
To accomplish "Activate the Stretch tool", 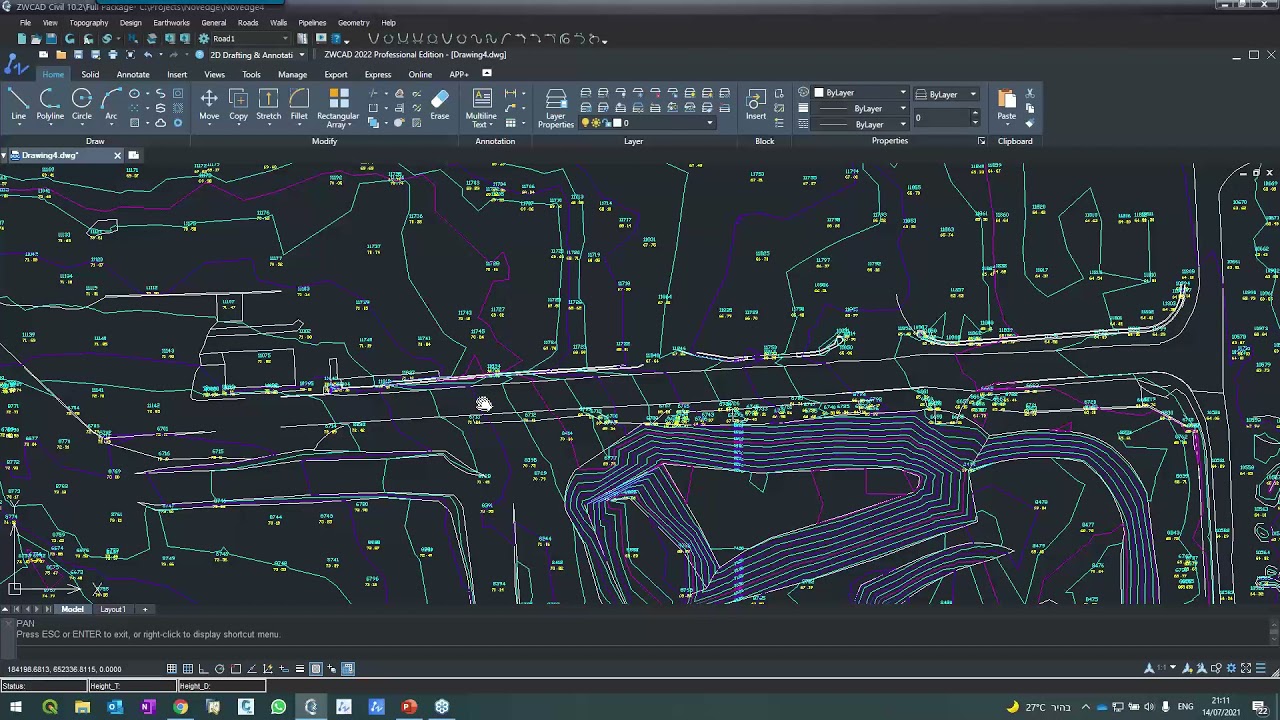I will [x=269, y=105].
